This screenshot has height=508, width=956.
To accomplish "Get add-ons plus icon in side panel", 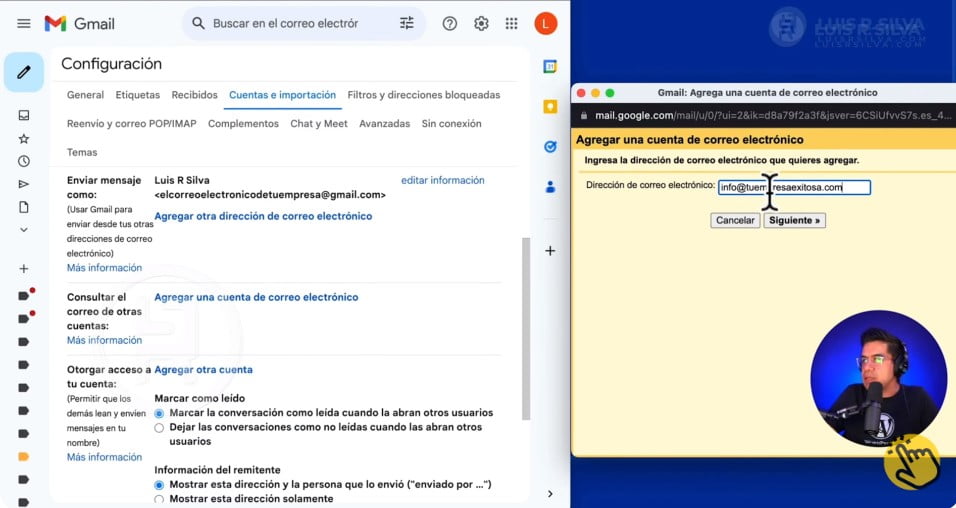I will [x=550, y=251].
